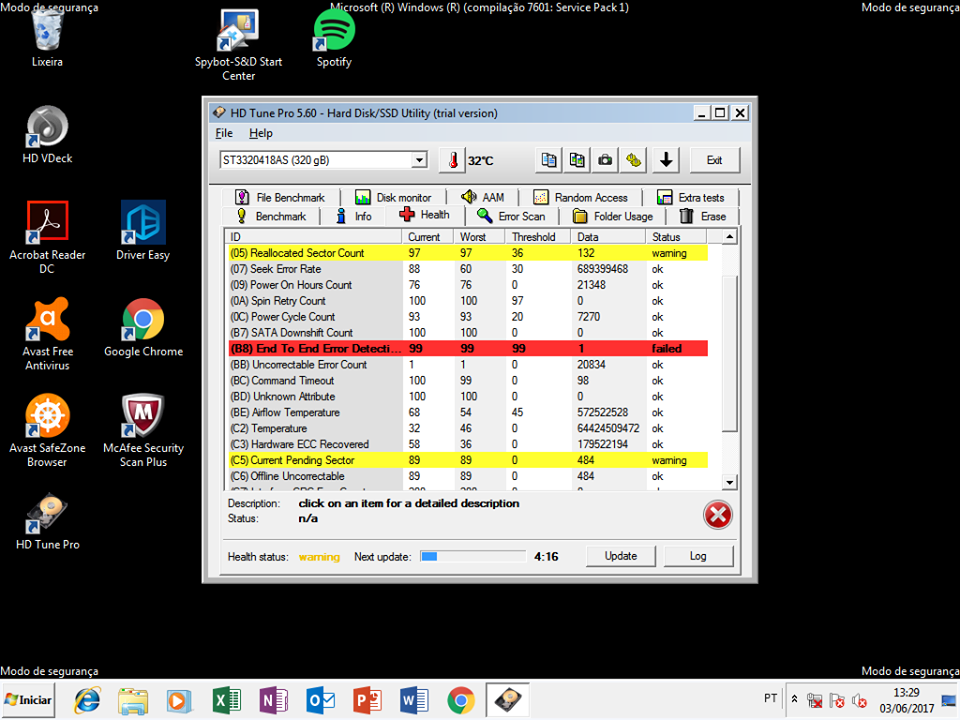The image size is (960, 720).
Task: Select Airflow Temperature row
Action: coord(468,412)
